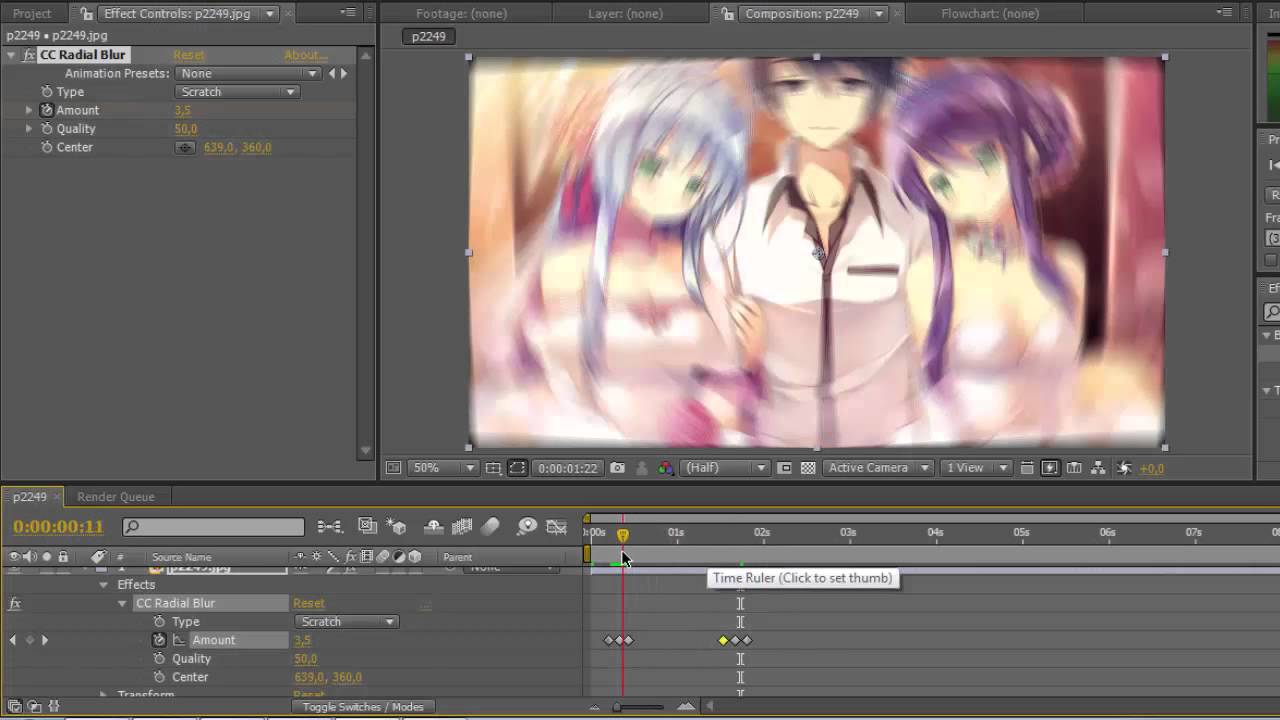Open the show channel color icon
Viewport: 1280px width, 720px height.
[x=665, y=468]
